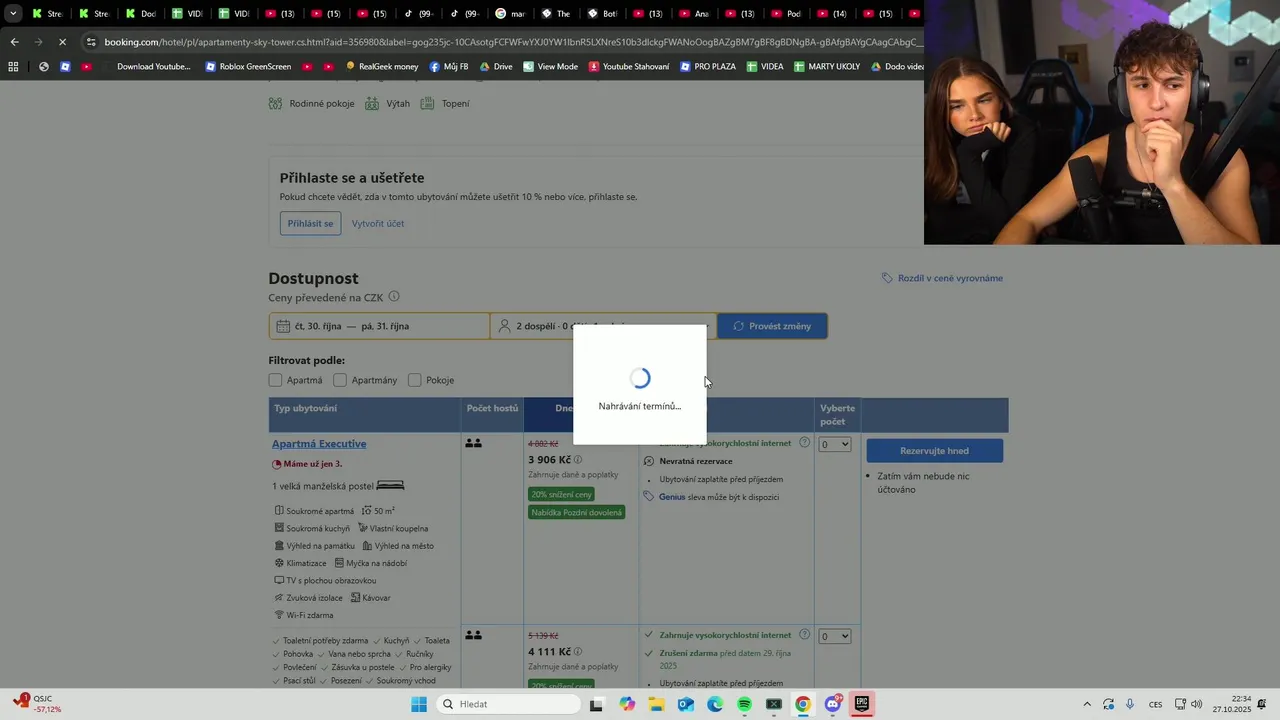Click help icon in first room's conditions
The width and height of the screenshot is (1280, 720).
(x=804, y=443)
